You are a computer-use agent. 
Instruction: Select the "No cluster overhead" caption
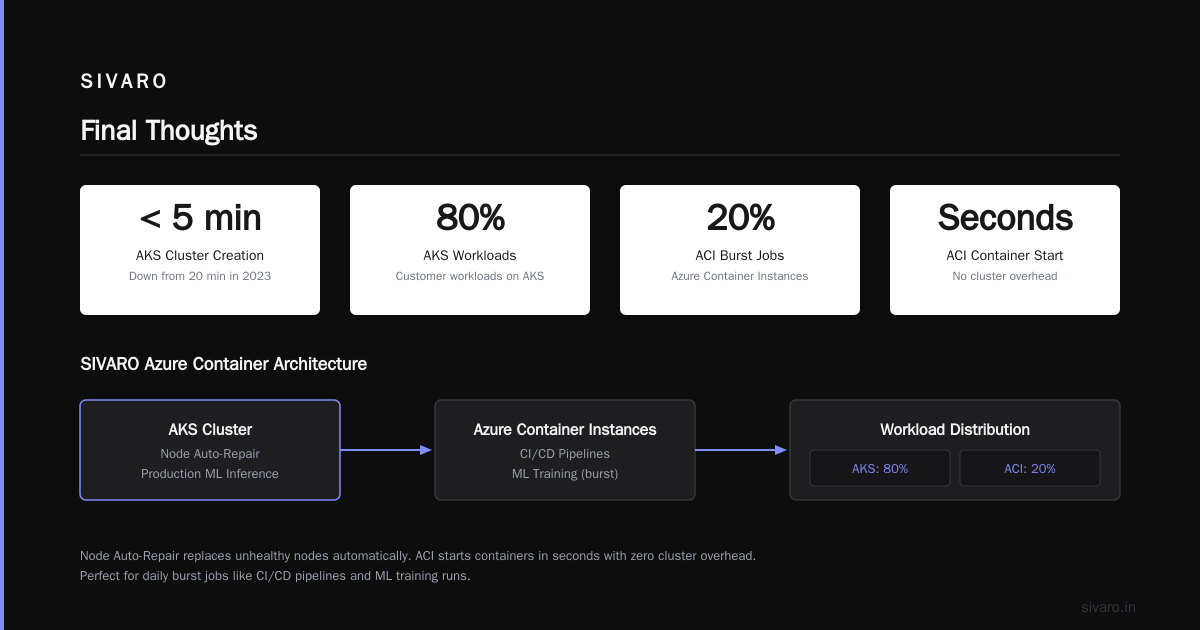coord(1005,276)
